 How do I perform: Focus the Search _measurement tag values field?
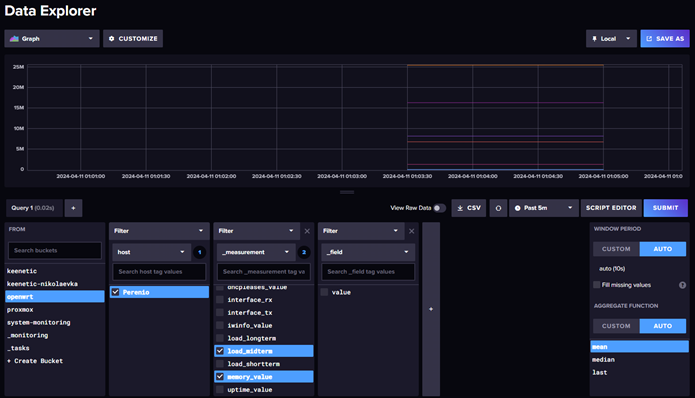pos(264,272)
